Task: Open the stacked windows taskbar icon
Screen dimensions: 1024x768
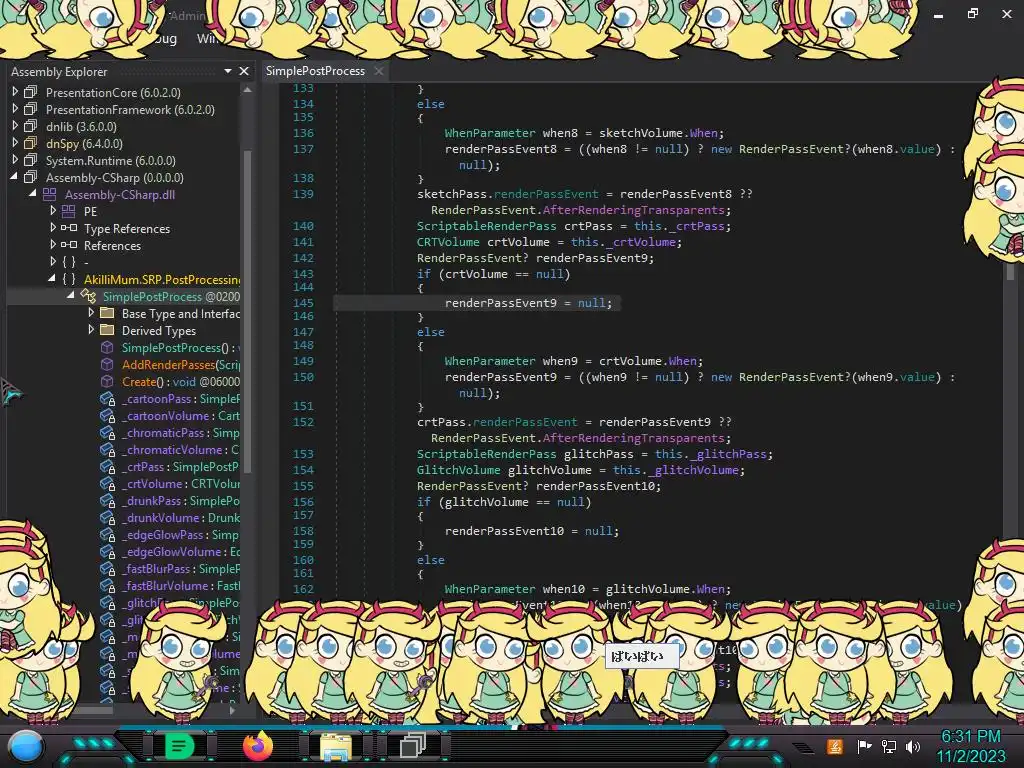Action: [x=413, y=746]
